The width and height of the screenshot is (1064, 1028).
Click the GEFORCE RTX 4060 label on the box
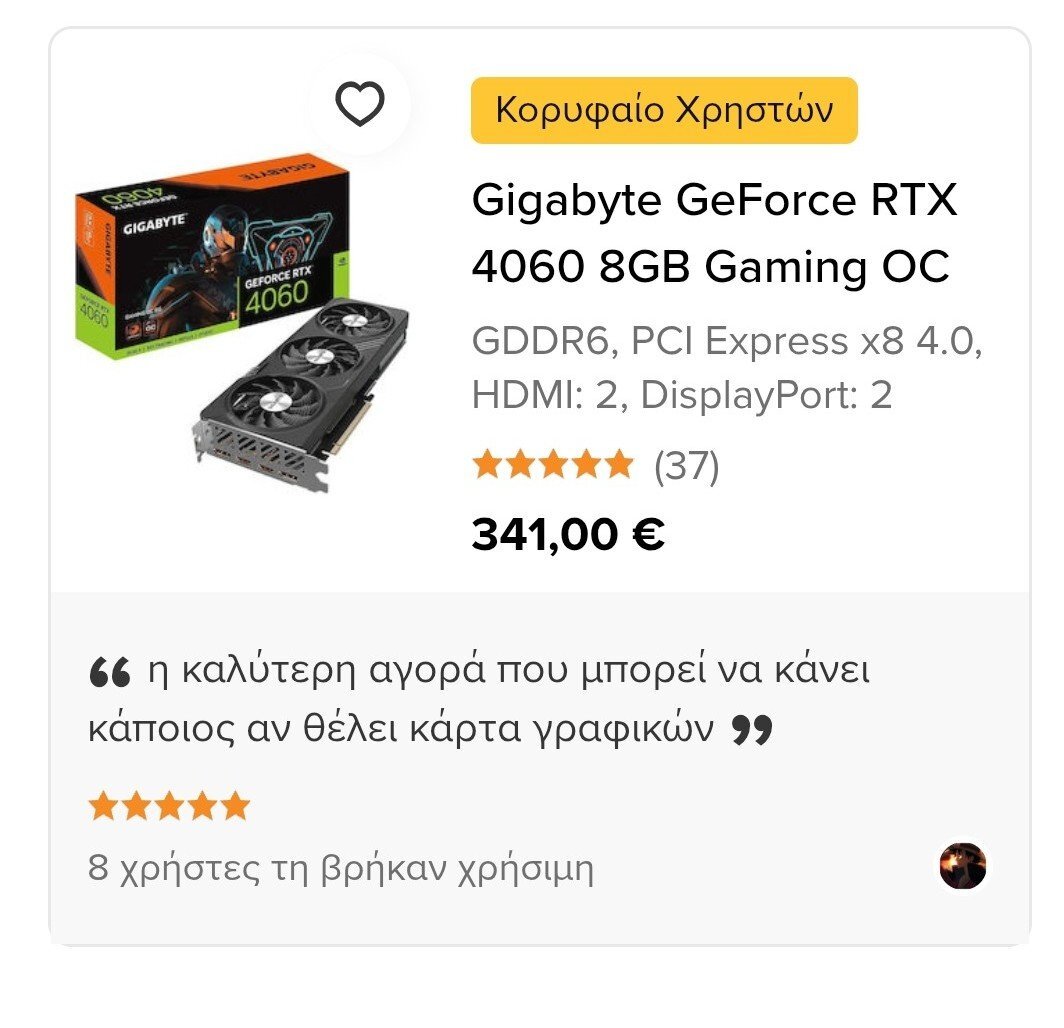[277, 292]
